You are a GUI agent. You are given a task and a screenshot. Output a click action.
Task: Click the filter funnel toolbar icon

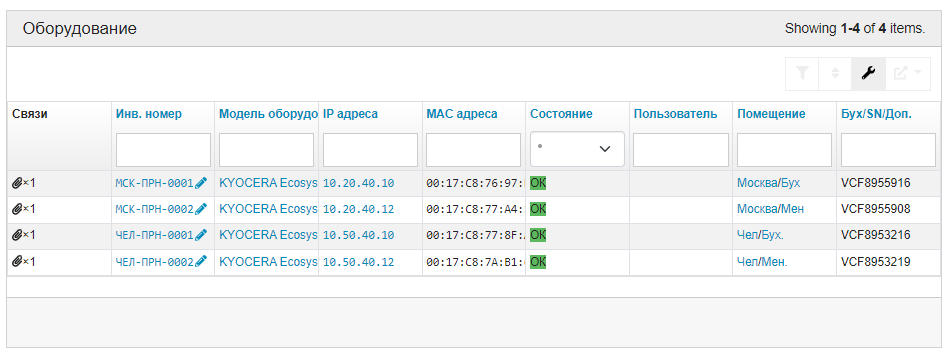[802, 74]
